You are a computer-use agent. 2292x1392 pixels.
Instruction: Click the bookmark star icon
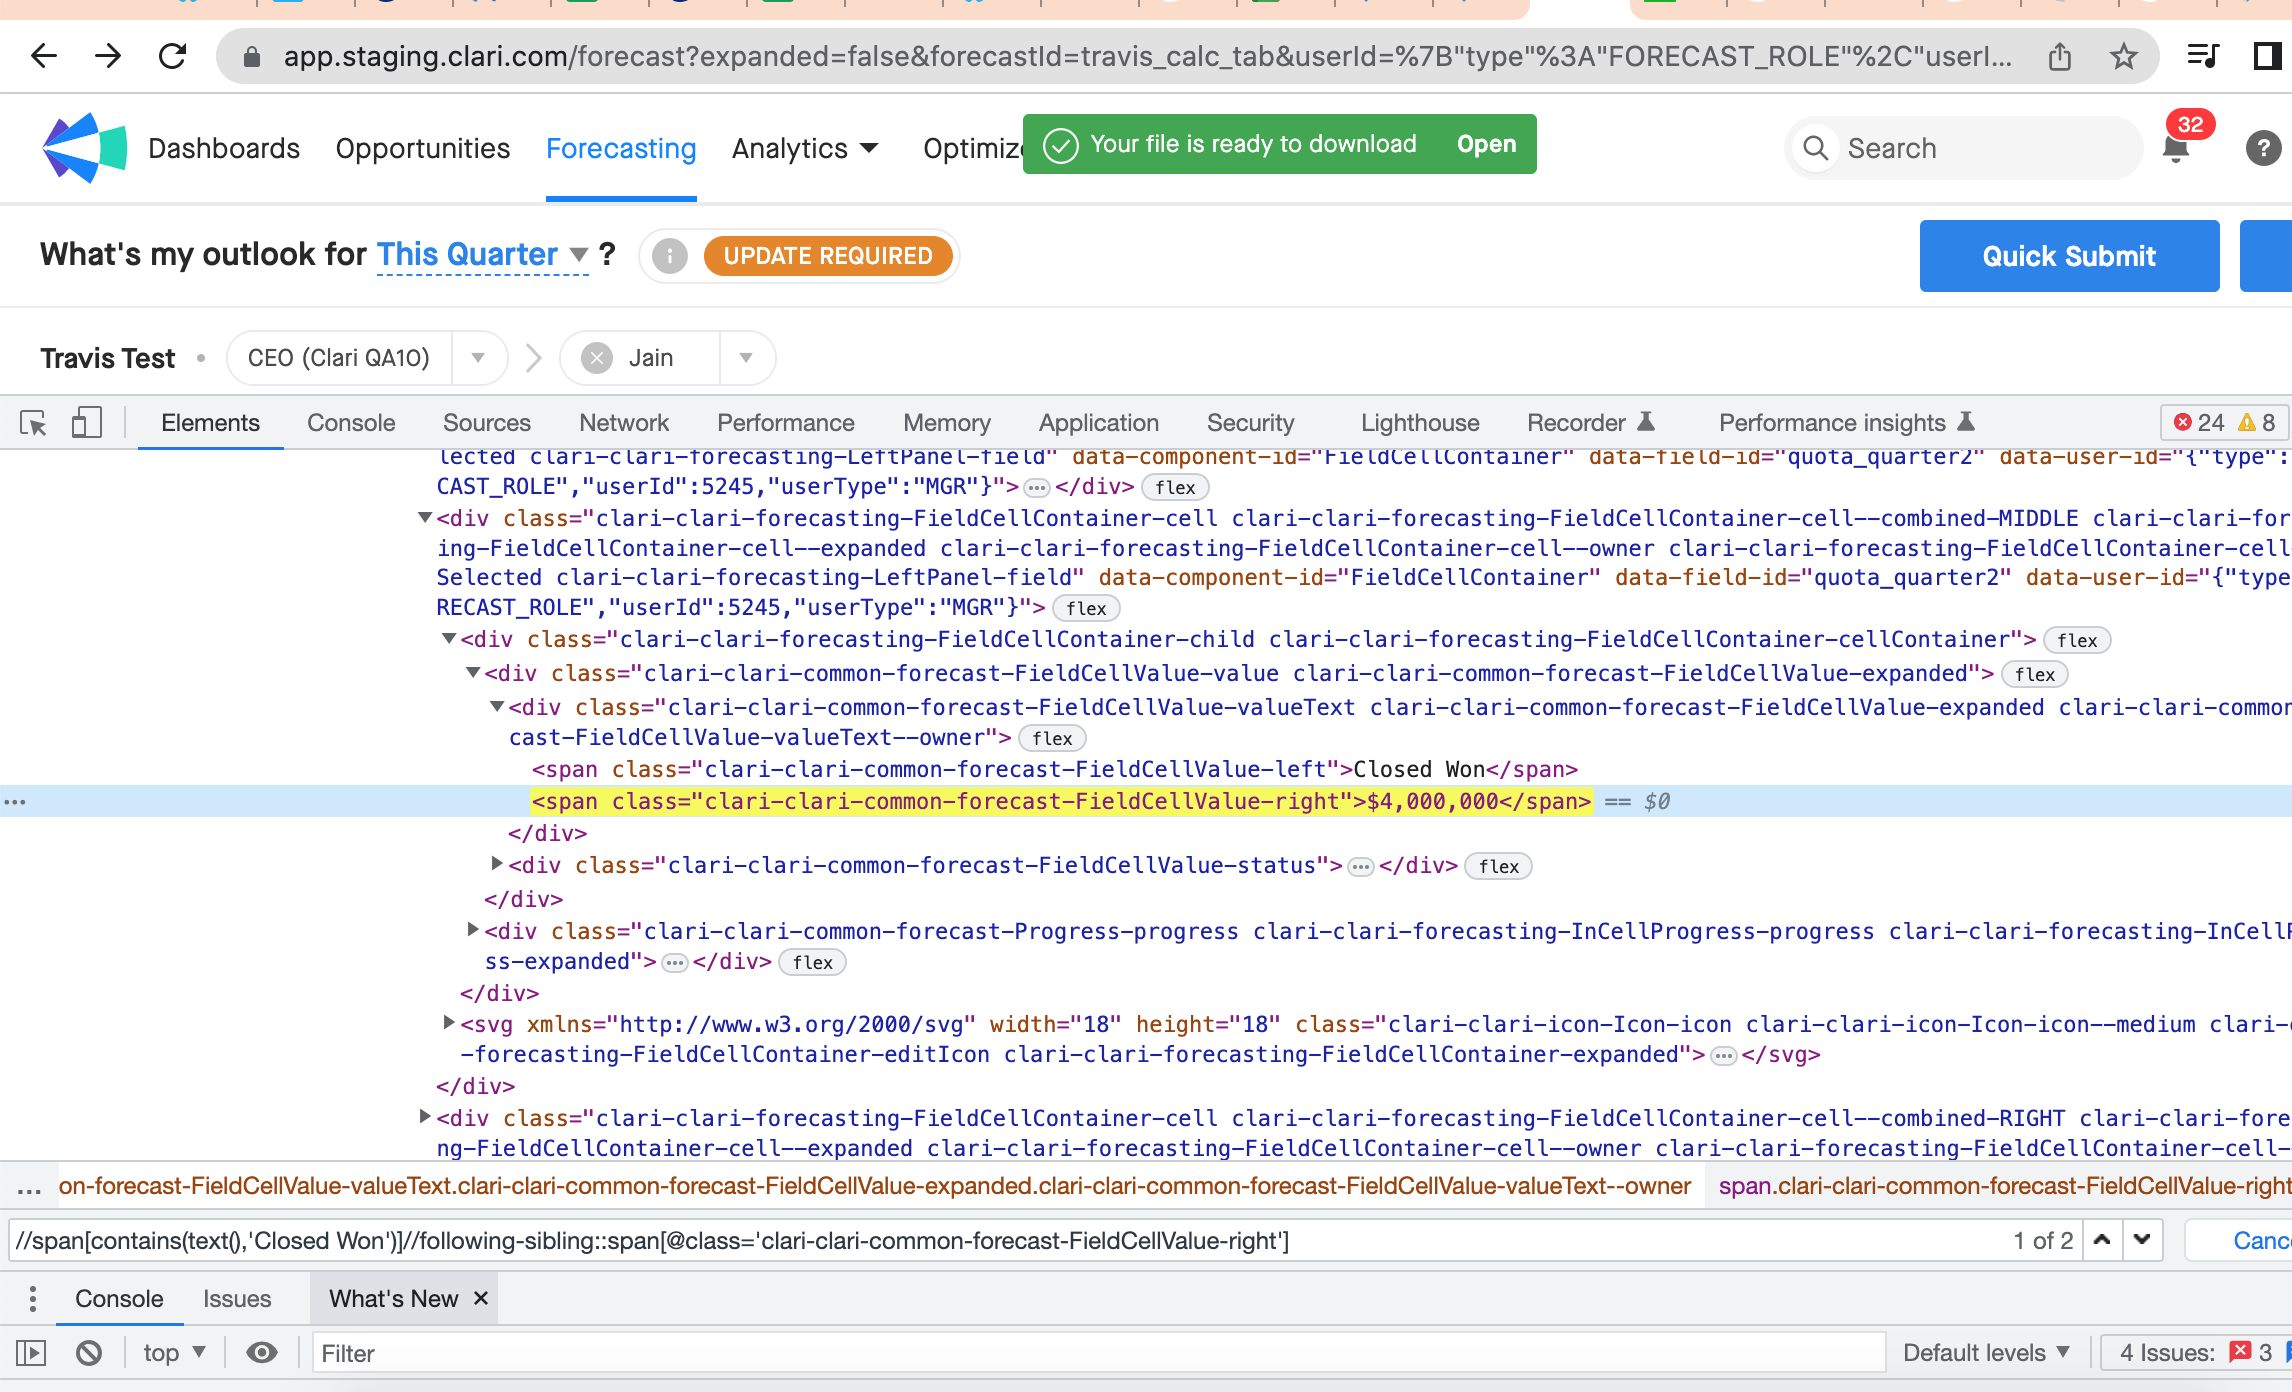[x=2124, y=56]
